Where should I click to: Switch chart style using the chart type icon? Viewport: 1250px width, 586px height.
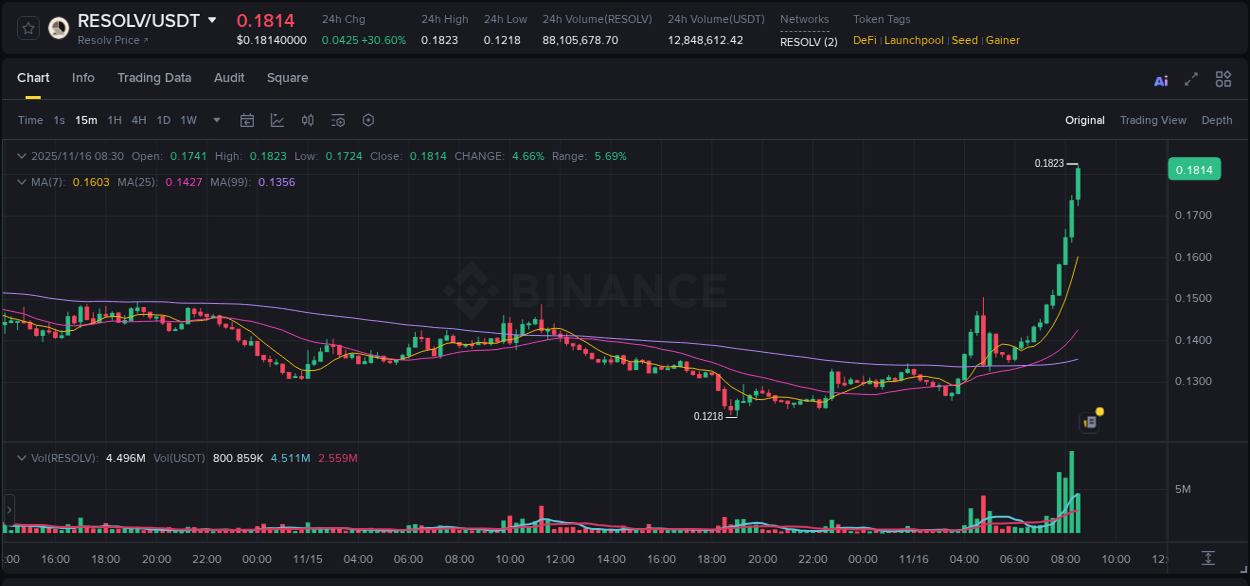point(277,120)
